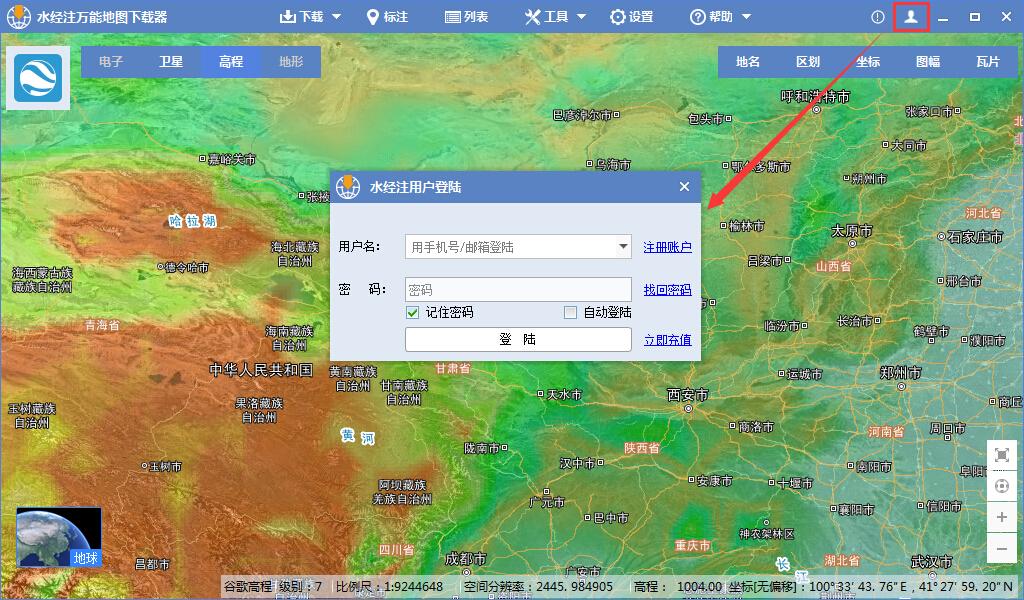1024x600 pixels.
Task: Select the 地名 place-name tab
Action: [748, 61]
